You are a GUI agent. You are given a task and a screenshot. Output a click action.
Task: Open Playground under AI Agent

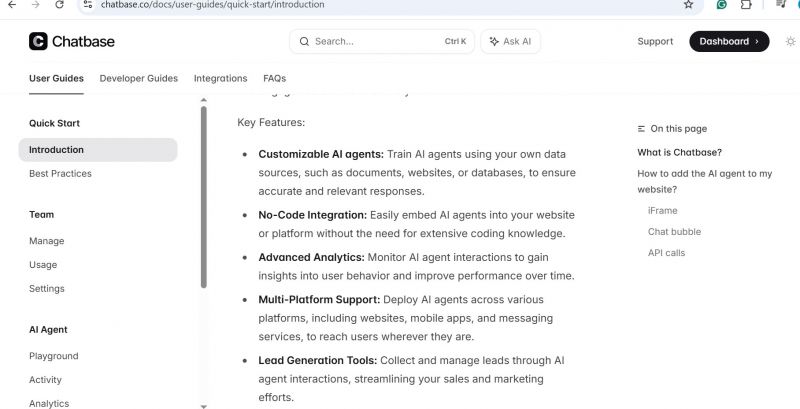click(x=54, y=356)
